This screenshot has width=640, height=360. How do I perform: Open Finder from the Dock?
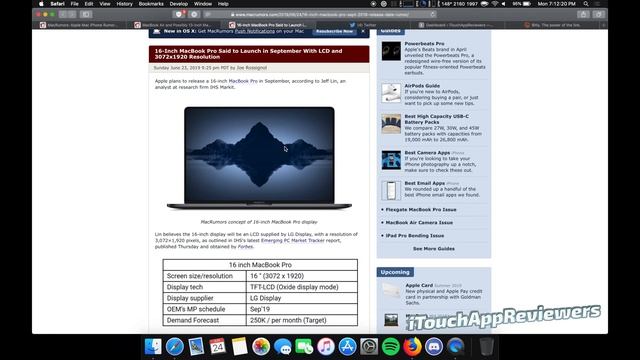click(153, 347)
